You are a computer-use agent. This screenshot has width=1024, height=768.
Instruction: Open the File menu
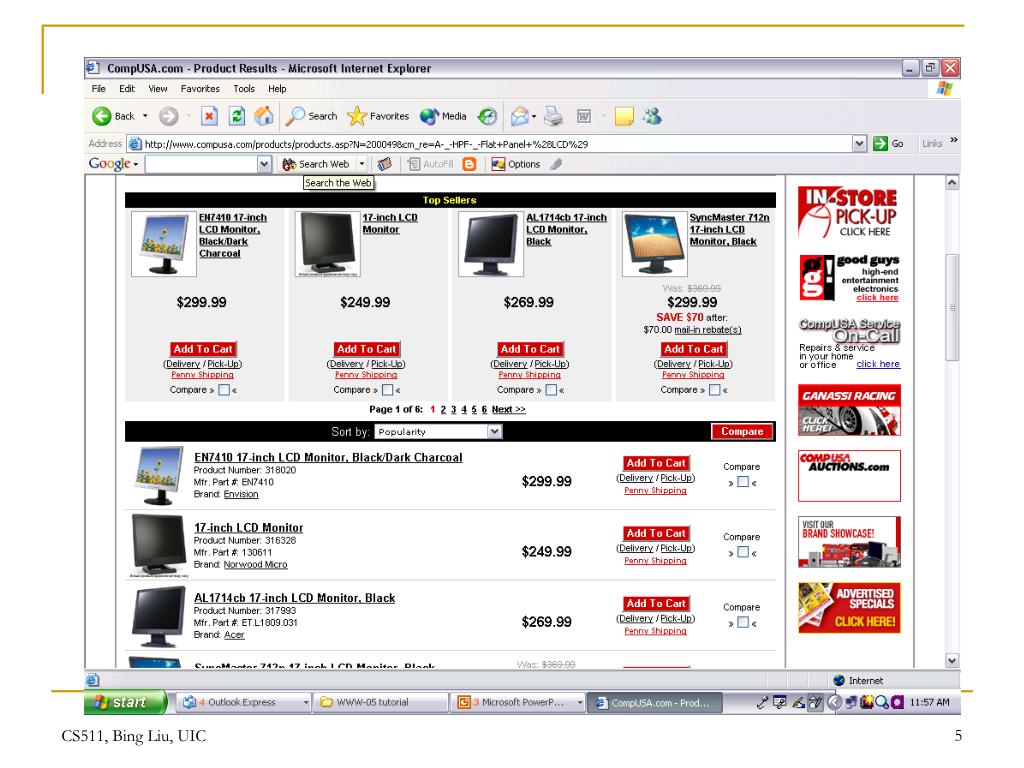click(x=99, y=89)
